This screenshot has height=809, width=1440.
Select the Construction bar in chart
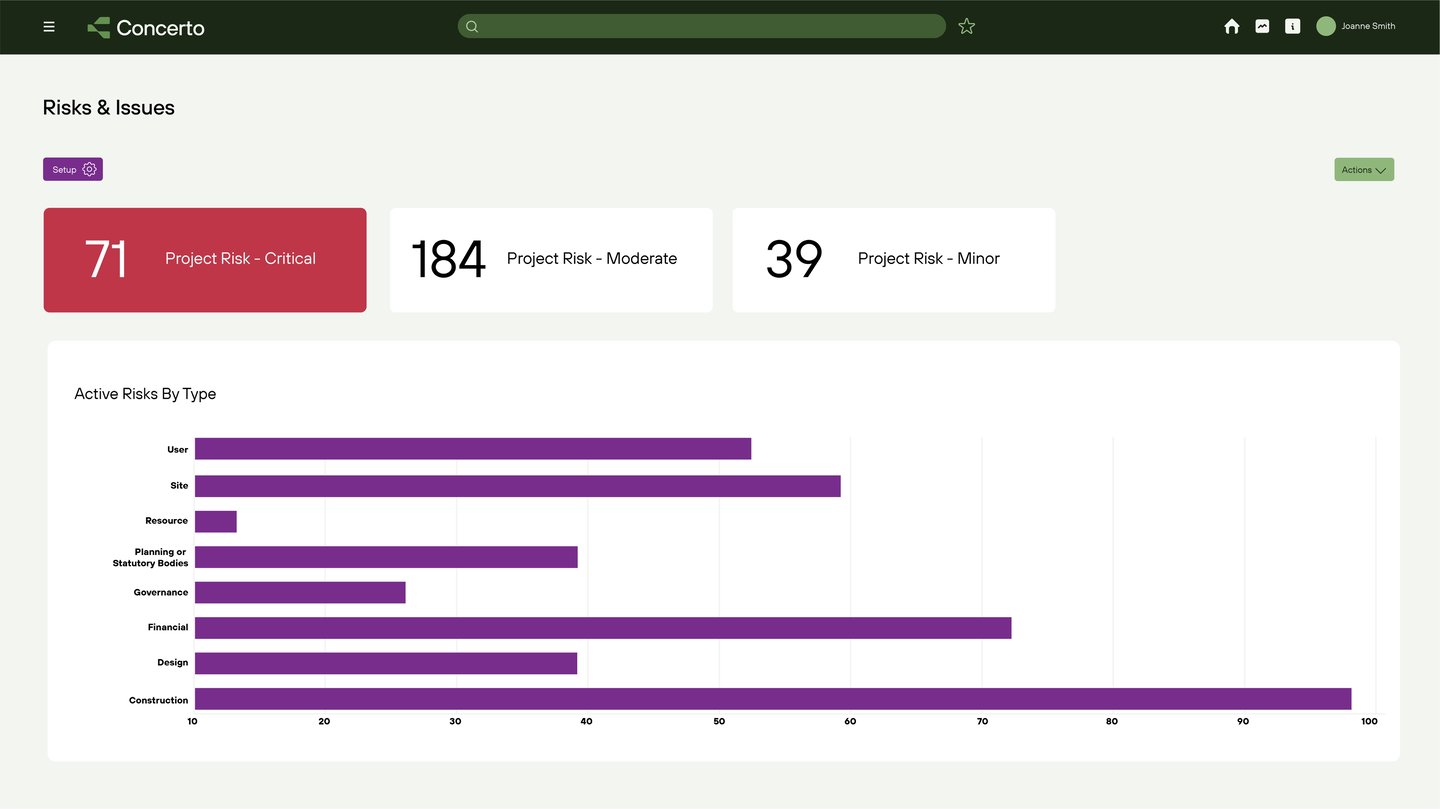[773, 699]
